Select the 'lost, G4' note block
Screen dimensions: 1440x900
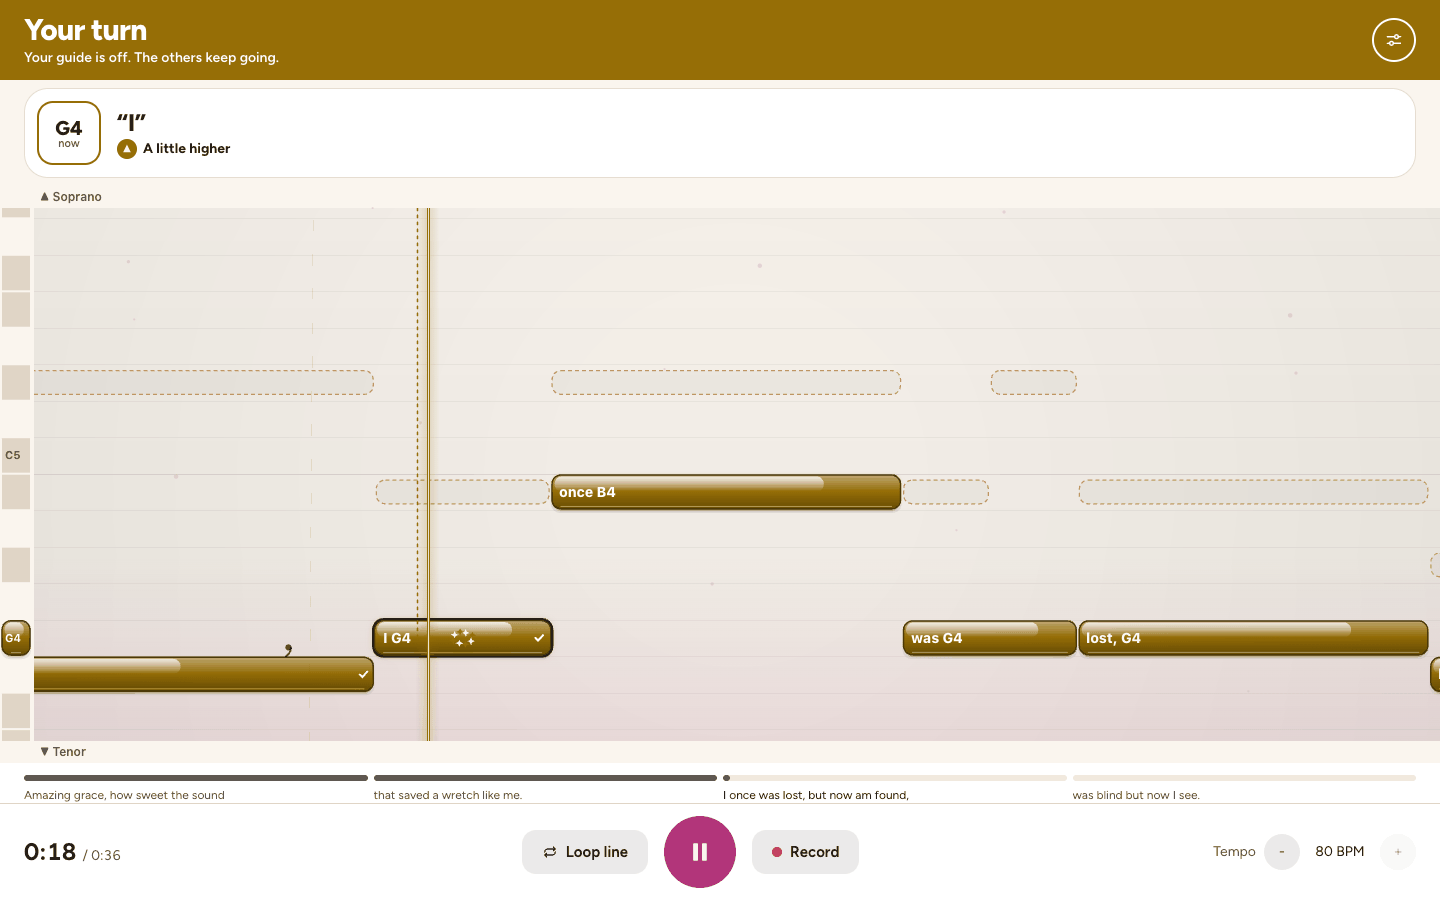(1253, 638)
